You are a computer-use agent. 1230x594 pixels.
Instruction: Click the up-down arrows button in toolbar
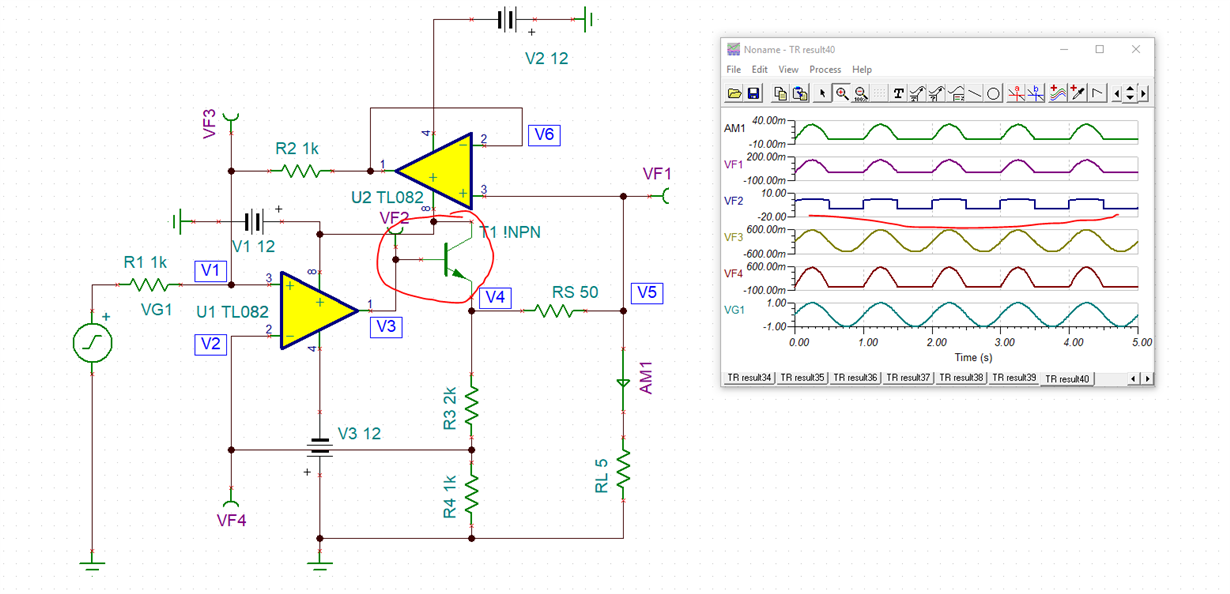1130,93
